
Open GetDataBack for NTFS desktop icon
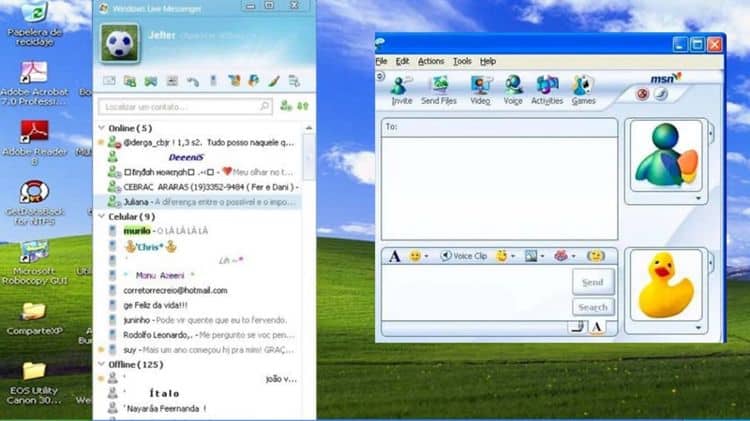point(34,203)
